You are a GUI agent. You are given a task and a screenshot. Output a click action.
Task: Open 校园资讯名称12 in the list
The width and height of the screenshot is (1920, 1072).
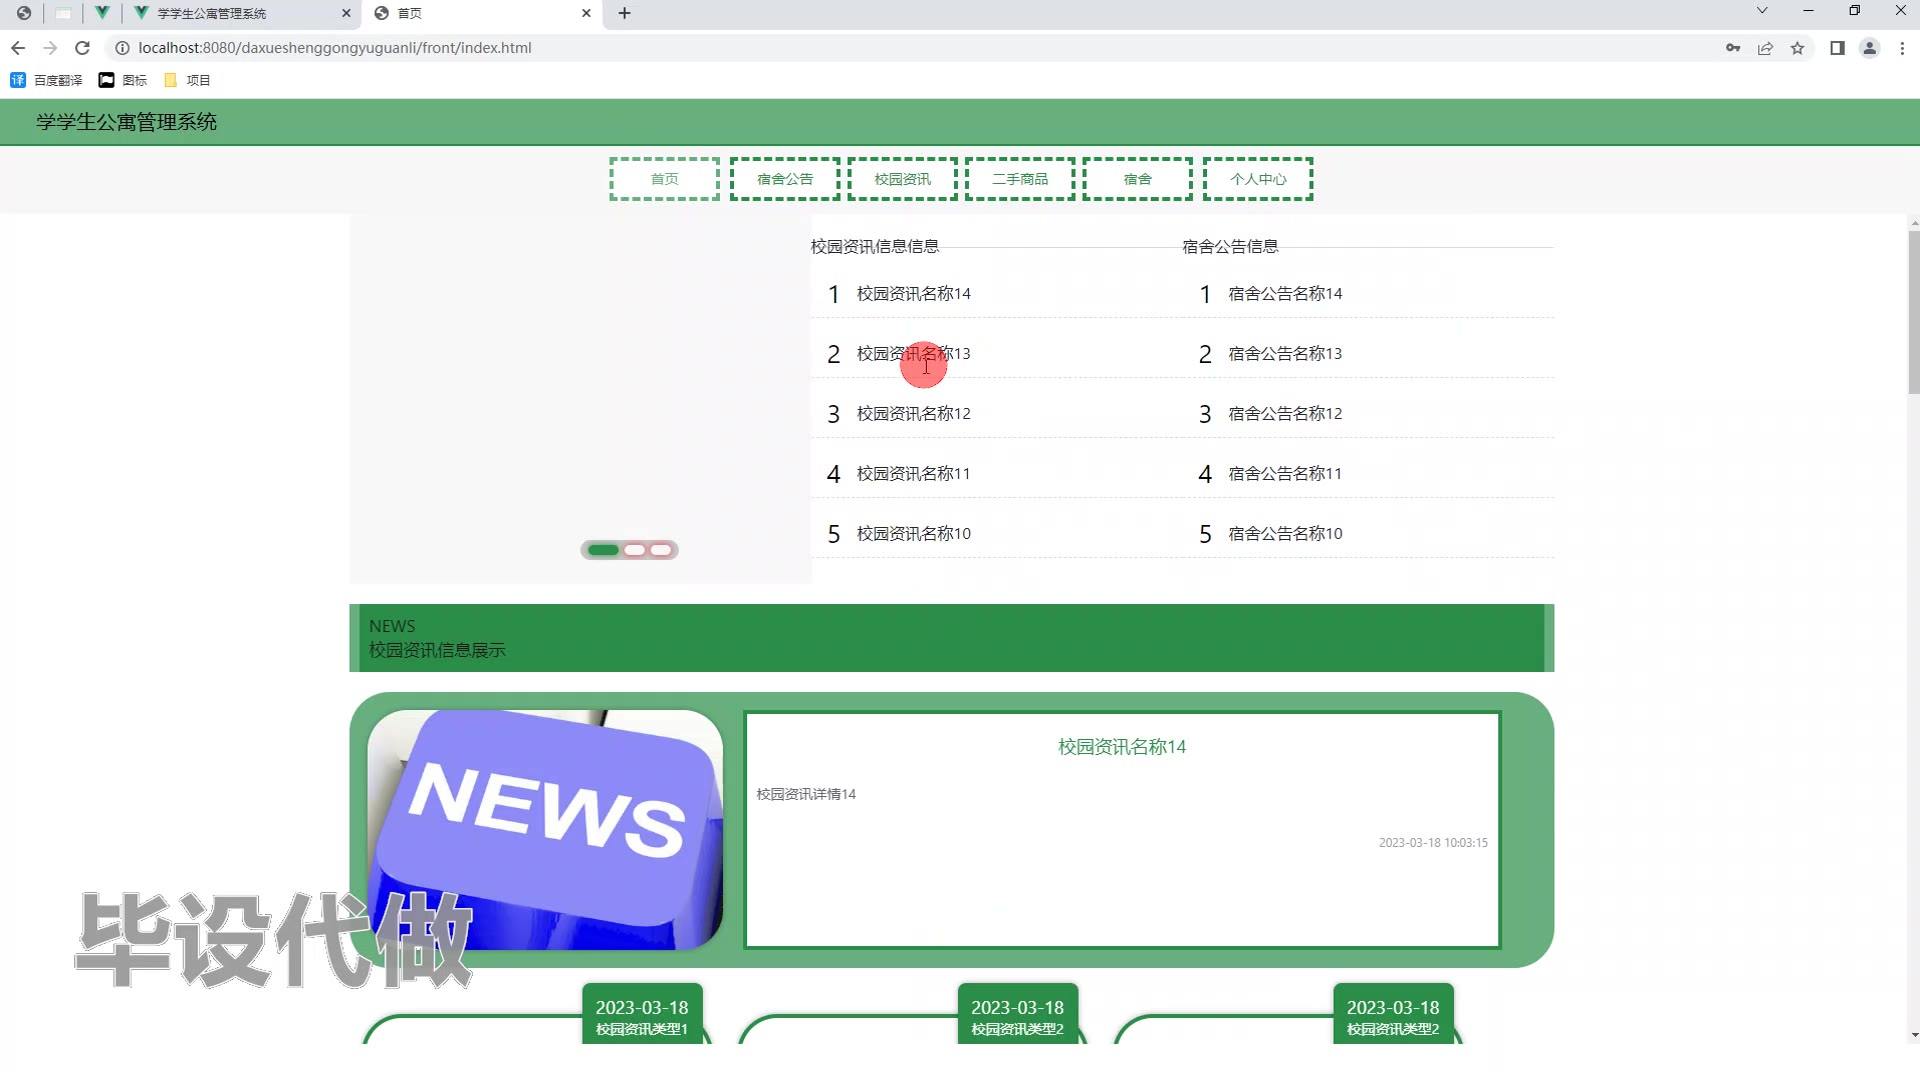pos(913,414)
